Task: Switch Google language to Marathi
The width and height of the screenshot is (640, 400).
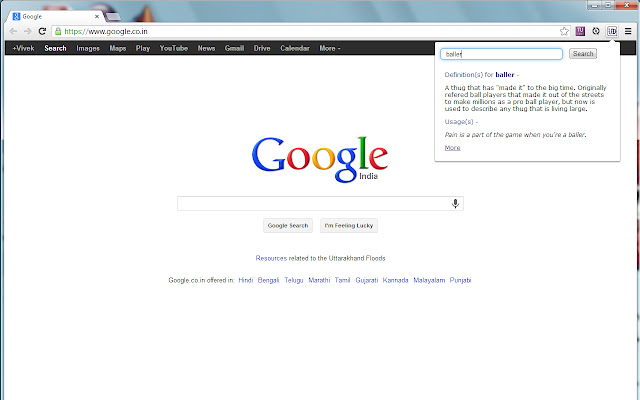Action: [319, 280]
